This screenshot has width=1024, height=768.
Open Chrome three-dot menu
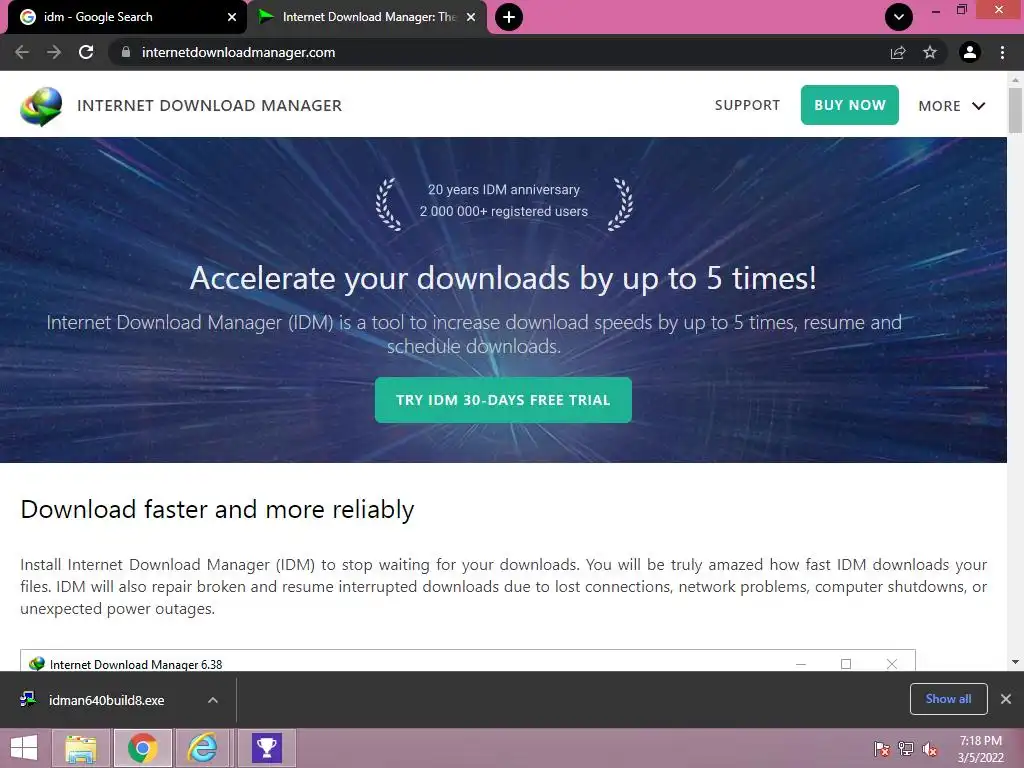tap(1002, 52)
